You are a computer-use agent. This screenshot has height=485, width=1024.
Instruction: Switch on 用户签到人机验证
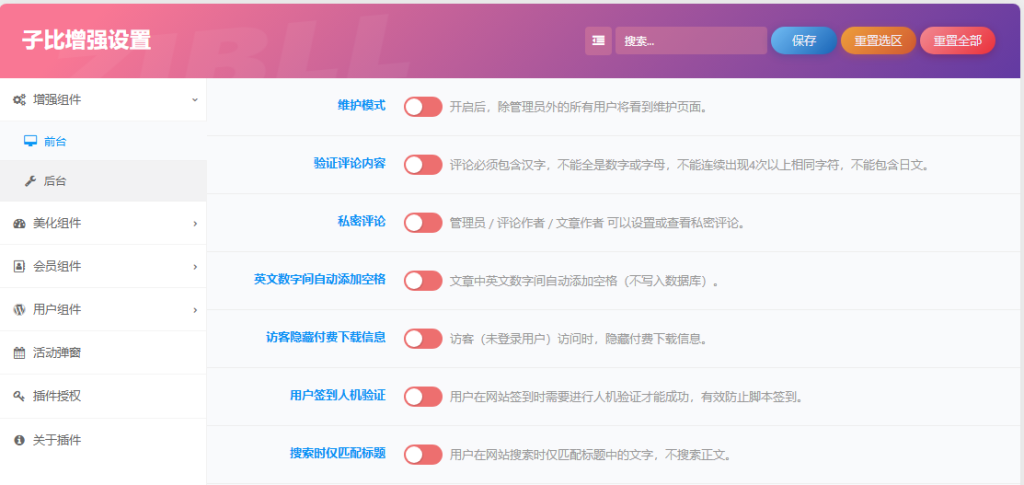423,396
